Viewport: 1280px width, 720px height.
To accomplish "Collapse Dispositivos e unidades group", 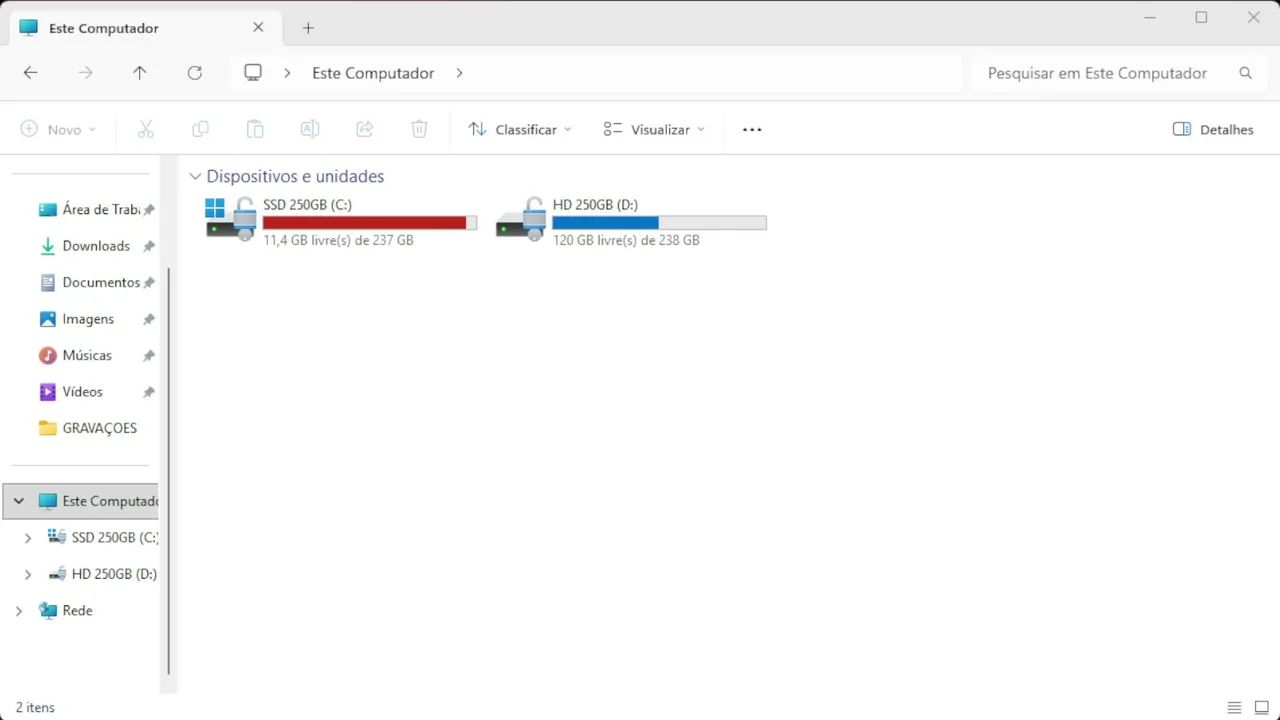I will coord(195,176).
